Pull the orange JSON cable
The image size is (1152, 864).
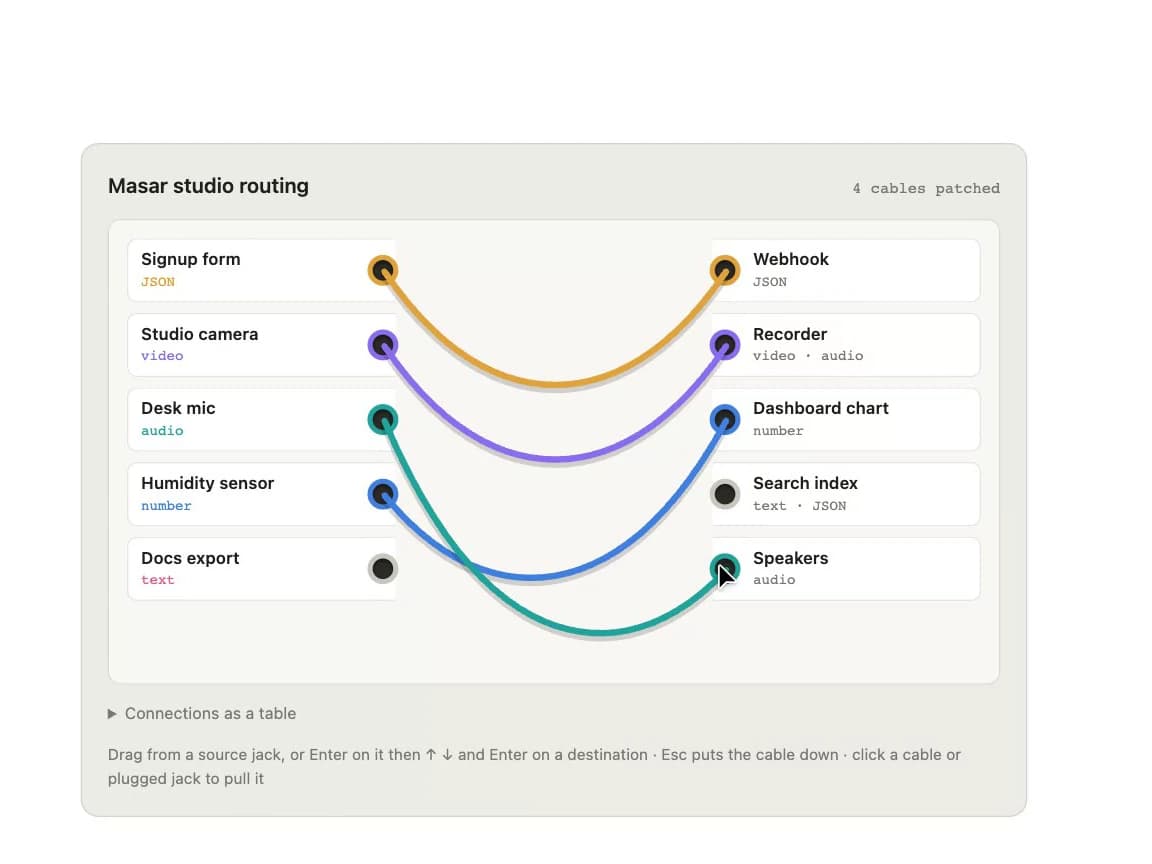click(x=555, y=384)
